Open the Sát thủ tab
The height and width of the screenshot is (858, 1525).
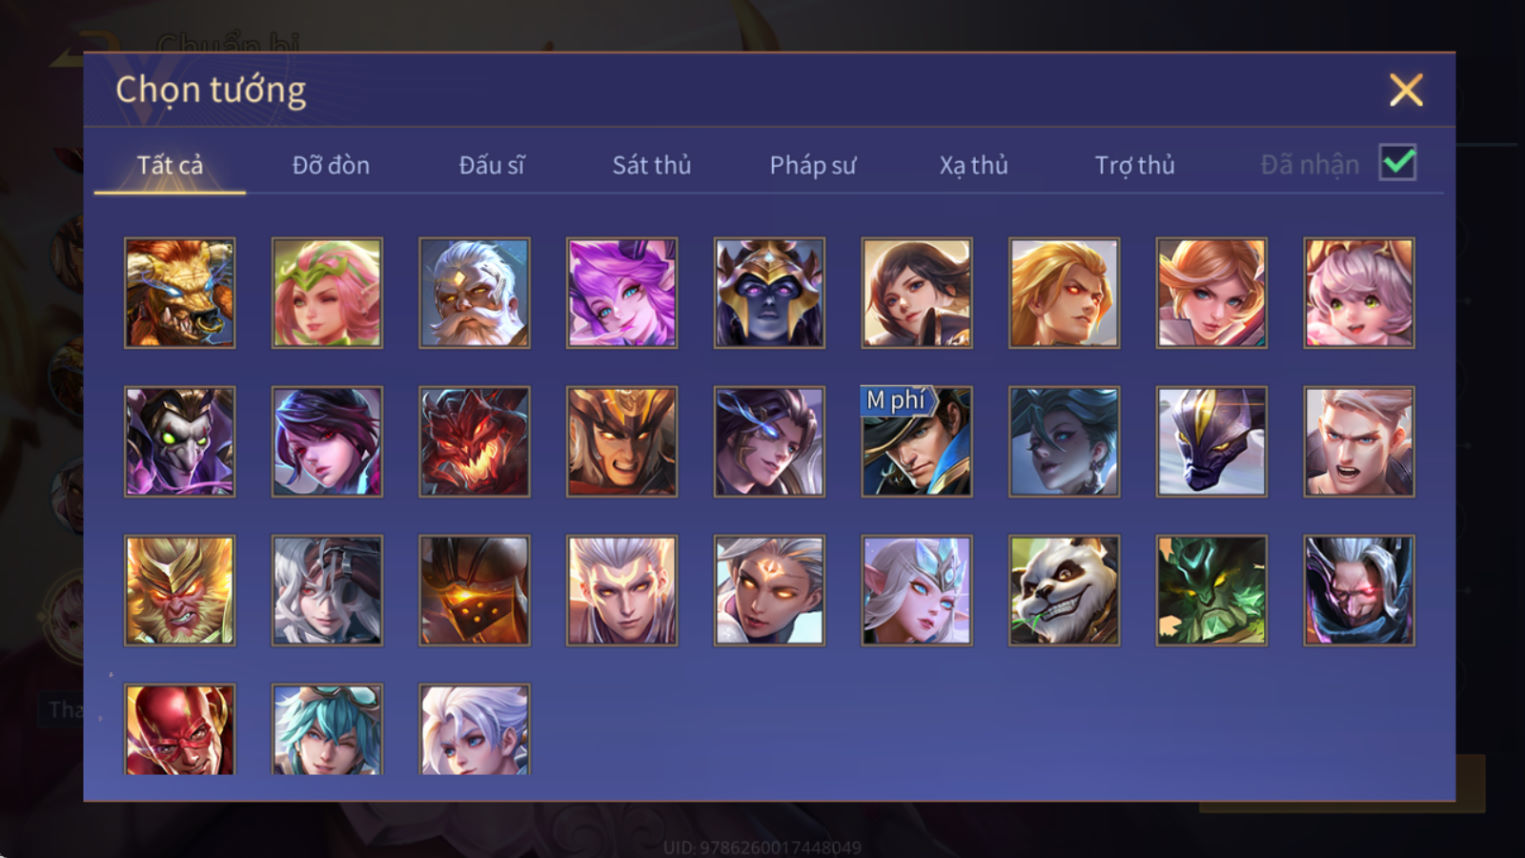[652, 165]
